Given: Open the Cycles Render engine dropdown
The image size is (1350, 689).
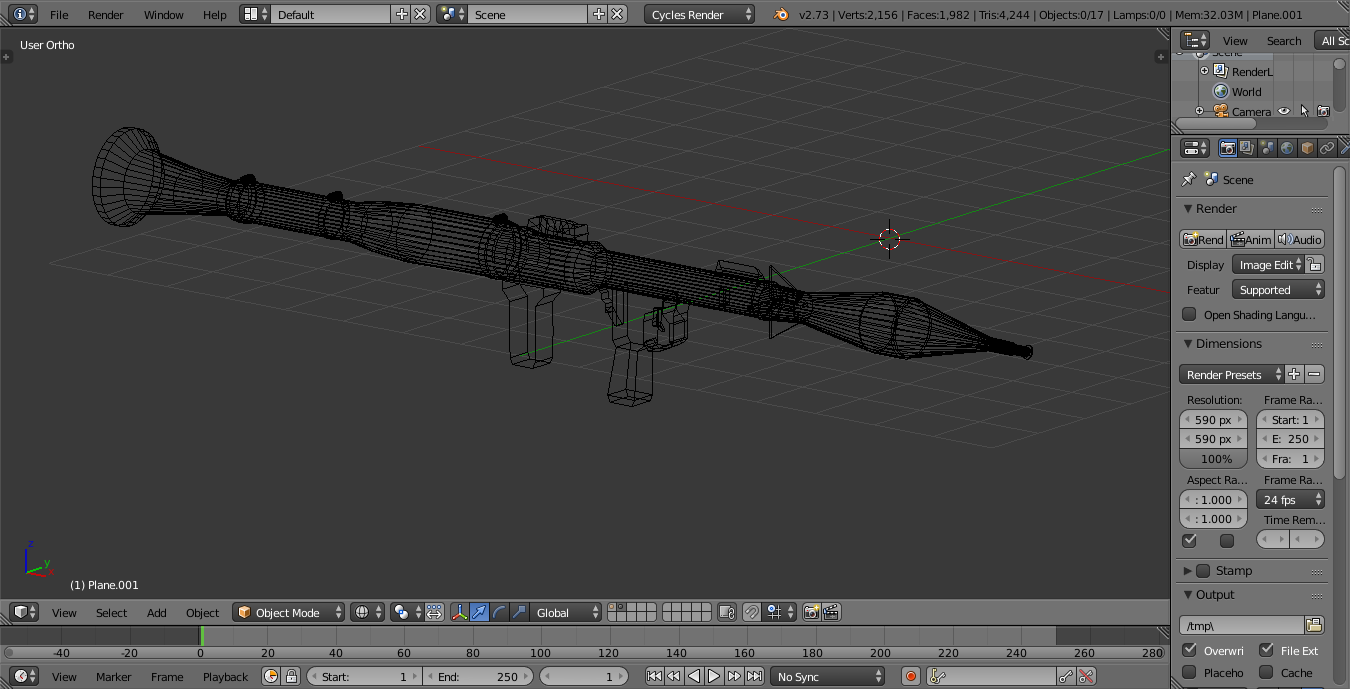Looking at the screenshot, I should [699, 14].
